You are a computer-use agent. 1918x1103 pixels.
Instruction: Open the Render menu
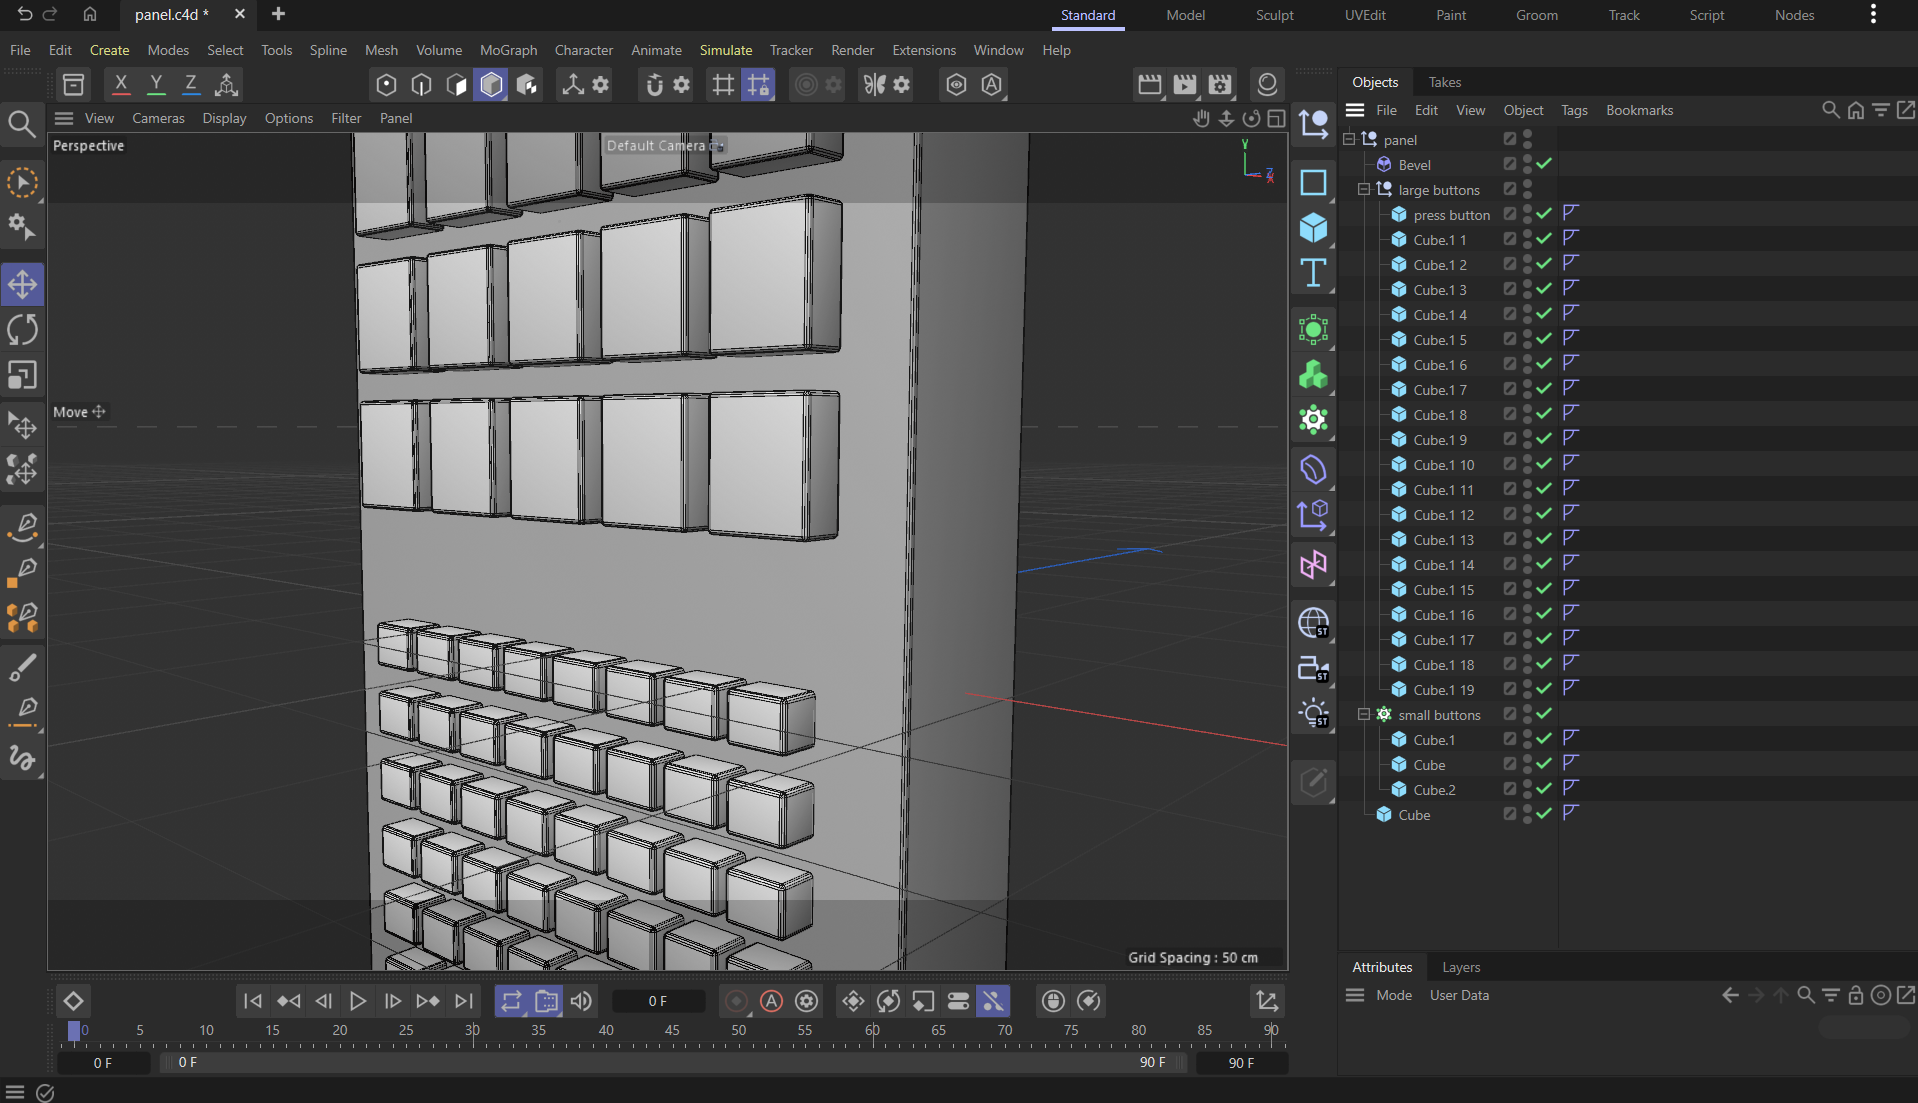852,50
